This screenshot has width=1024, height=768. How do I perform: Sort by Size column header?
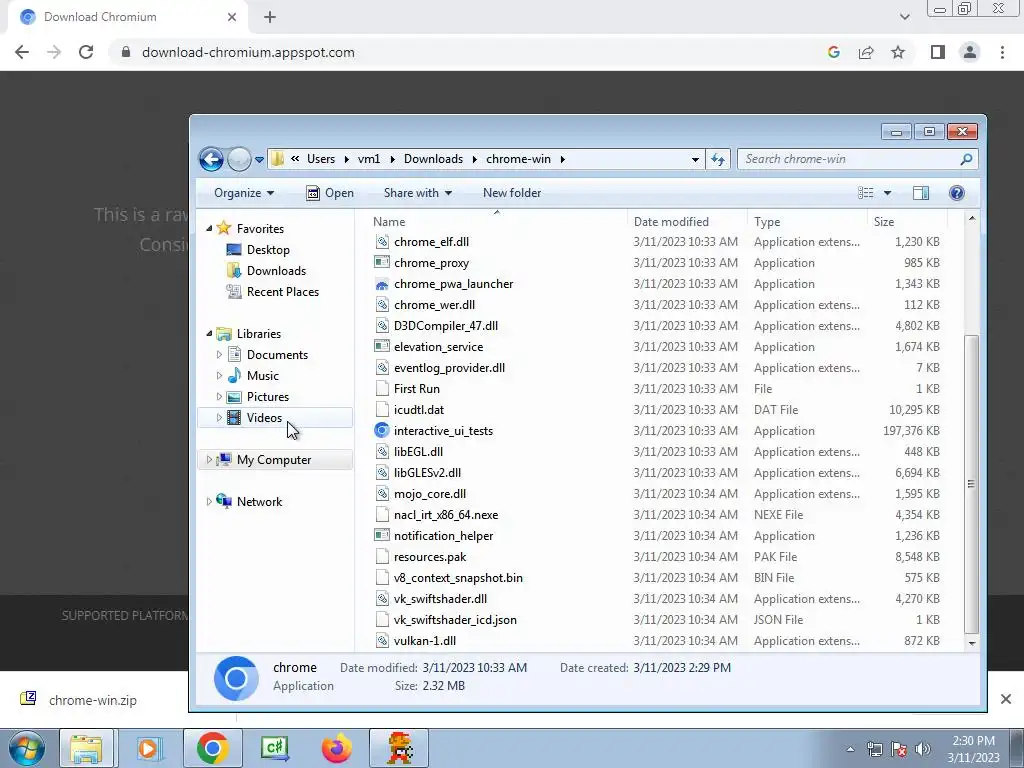click(884, 222)
